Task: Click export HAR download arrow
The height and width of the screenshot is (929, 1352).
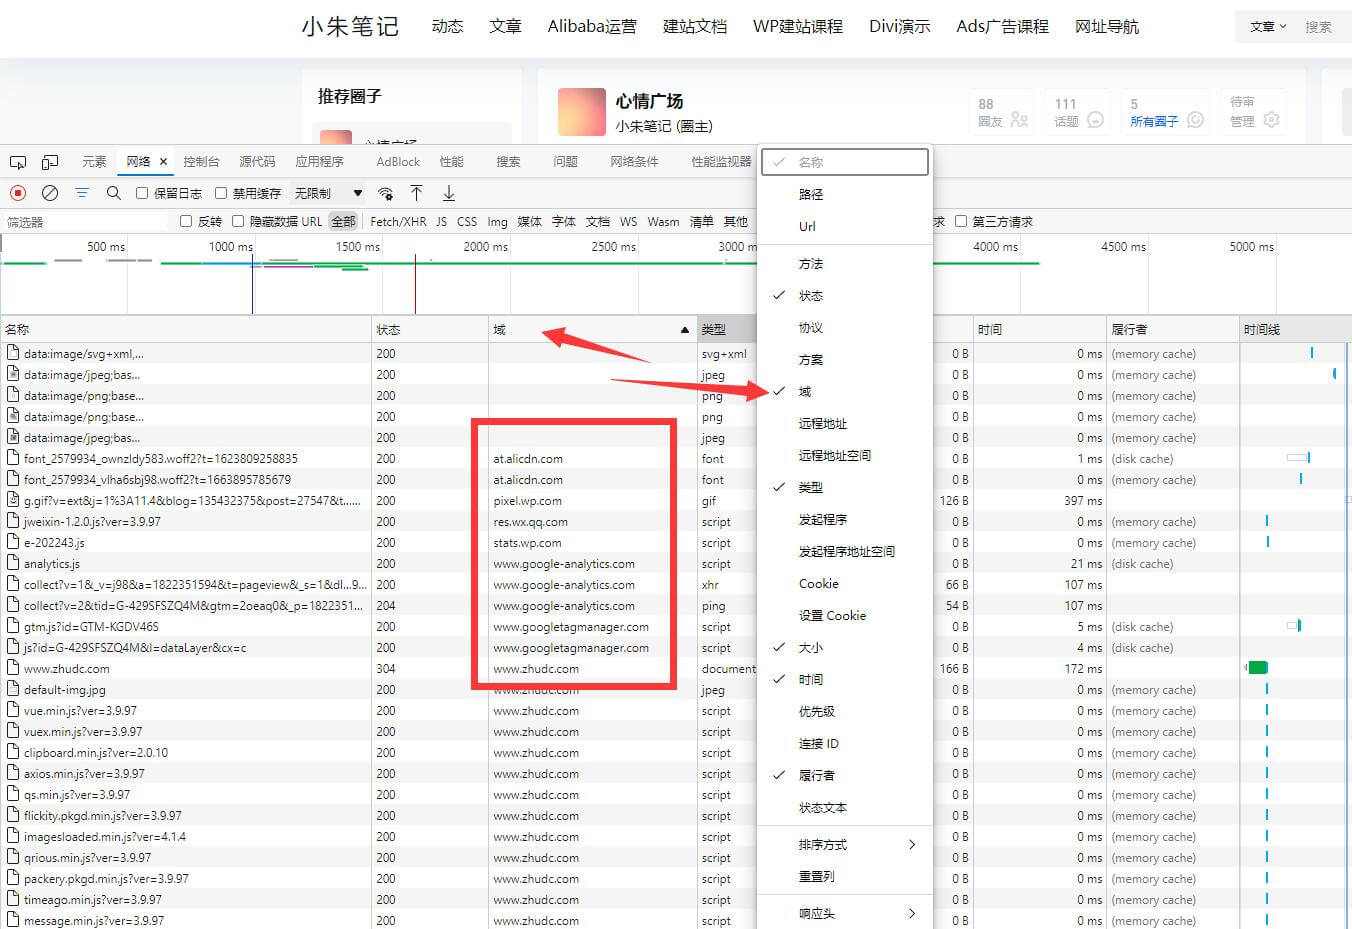Action: click(449, 193)
